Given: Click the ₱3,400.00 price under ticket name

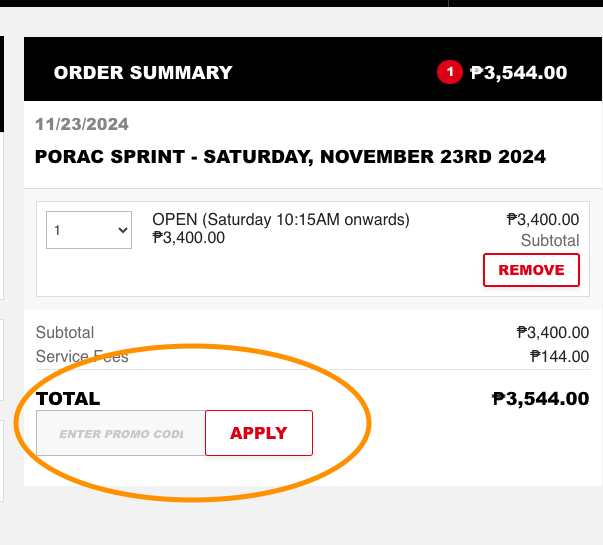Looking at the screenshot, I should coord(188,238).
